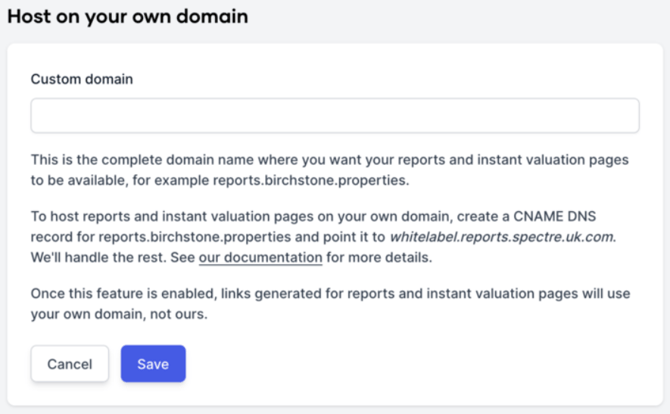670x414 pixels.
Task: Click the Cancel button
Action: pos(69,364)
